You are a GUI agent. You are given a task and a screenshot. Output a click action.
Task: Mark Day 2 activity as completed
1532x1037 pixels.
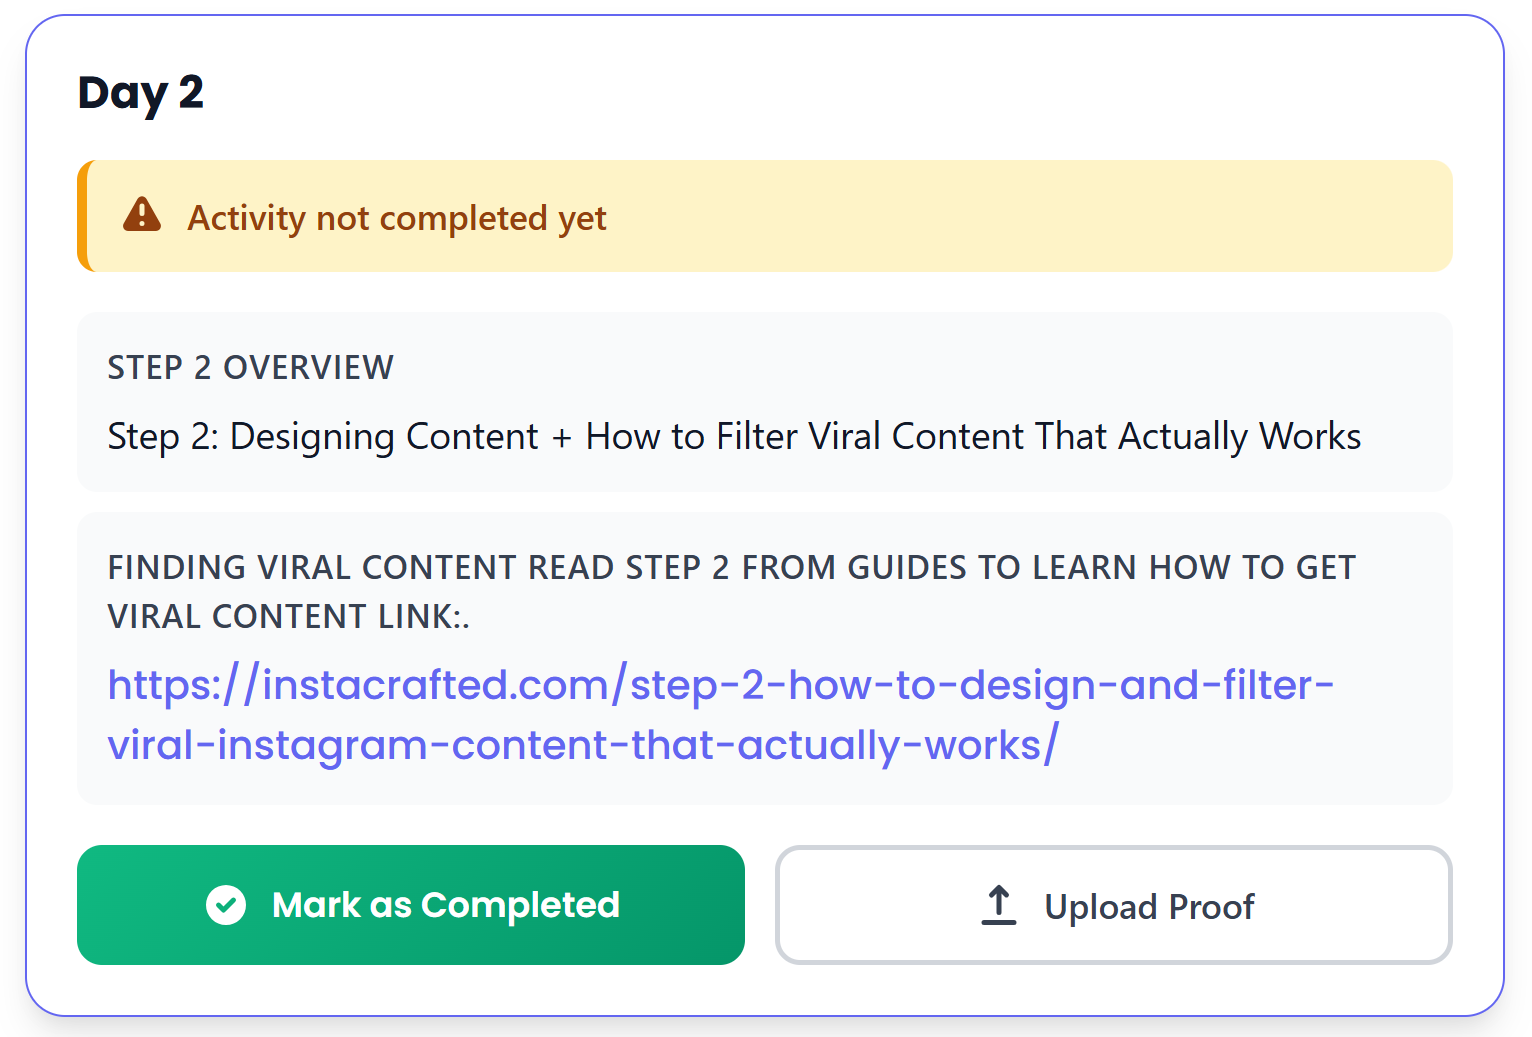(x=410, y=905)
